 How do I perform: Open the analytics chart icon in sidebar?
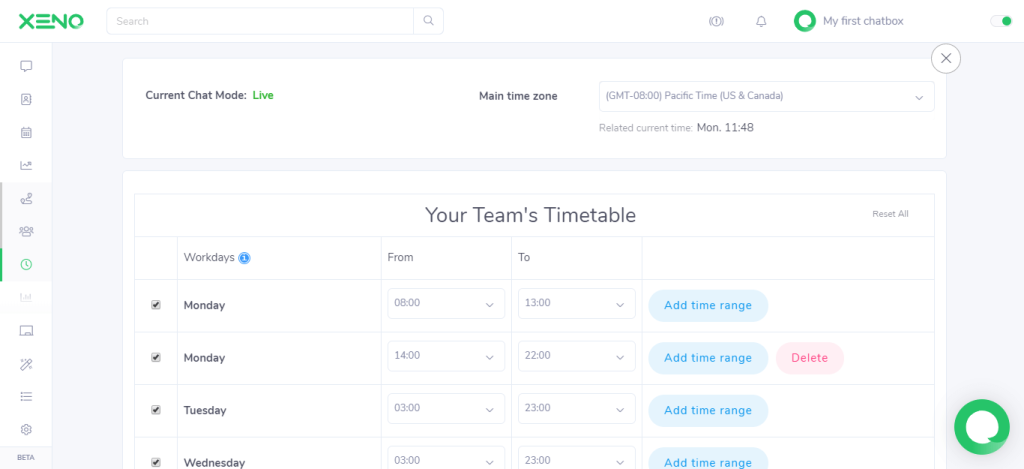pos(26,165)
